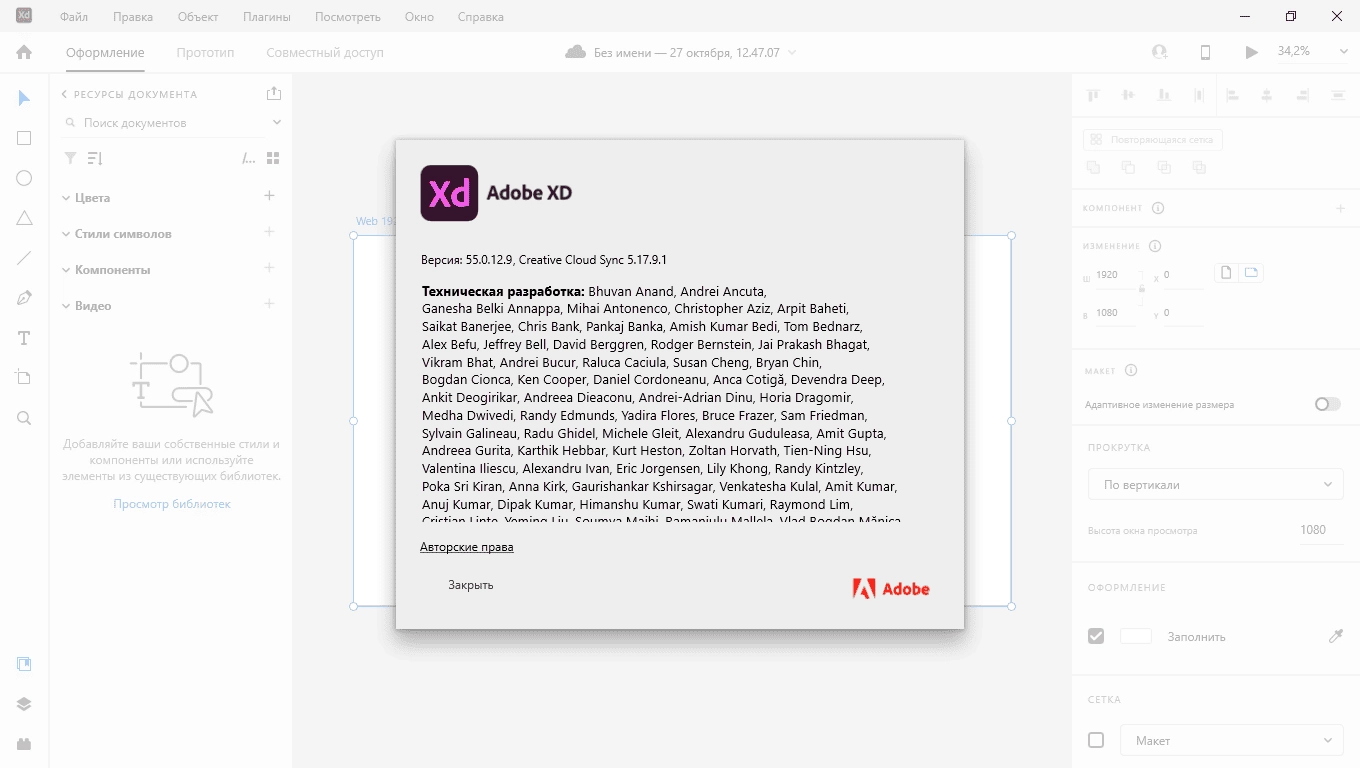Viewport: 1360px width, 768px height.
Task: Select the Pen tool
Action: pos(25,298)
